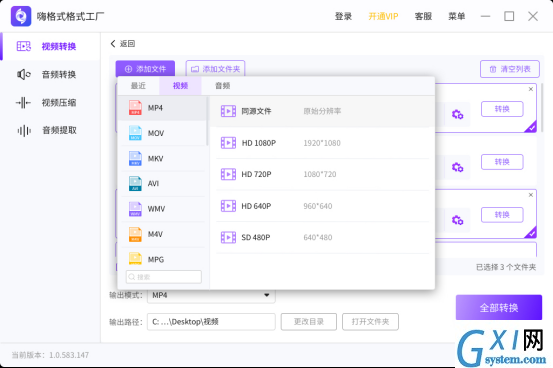Click the format search input field

(x=164, y=277)
